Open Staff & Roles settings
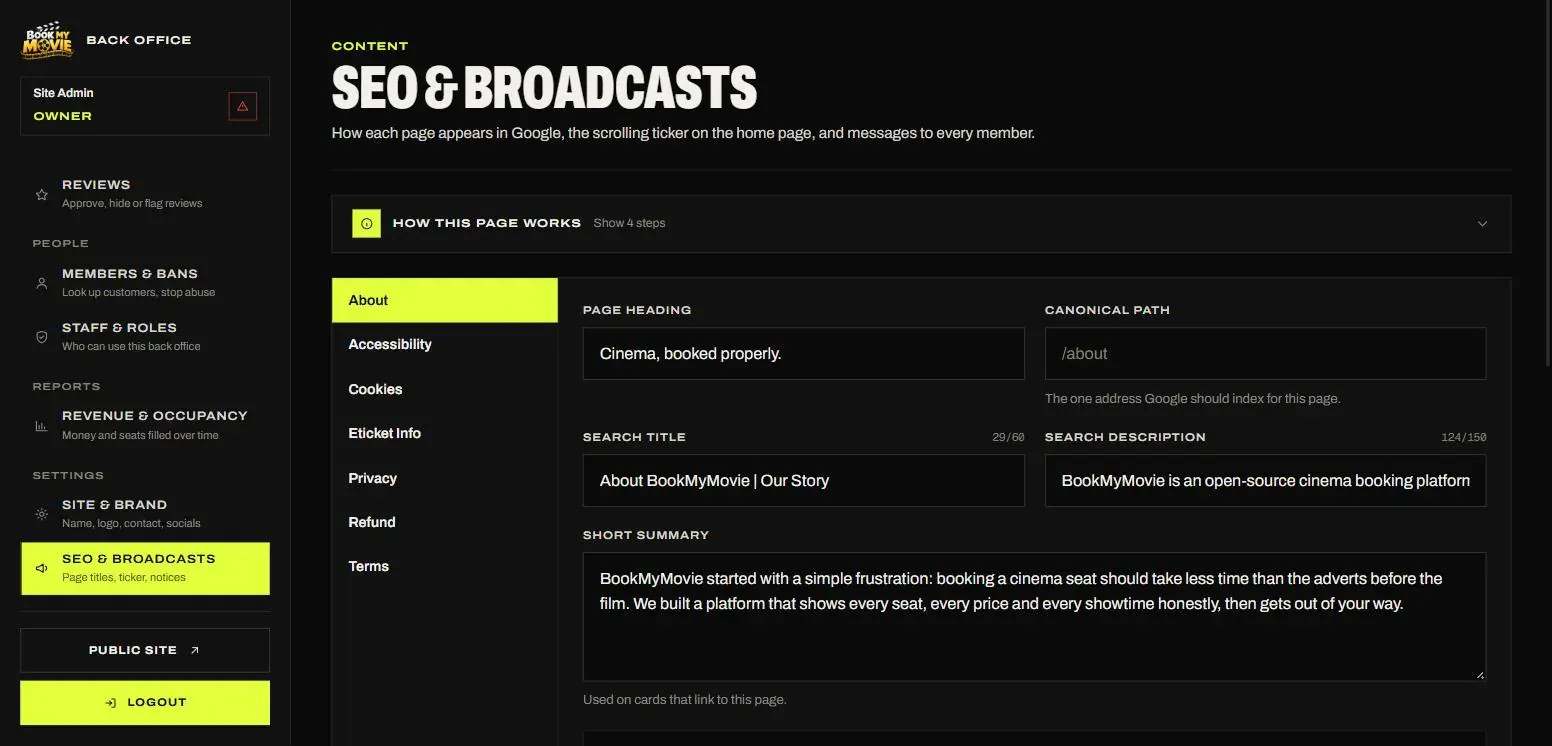This screenshot has height=746, width=1552. tap(145, 337)
